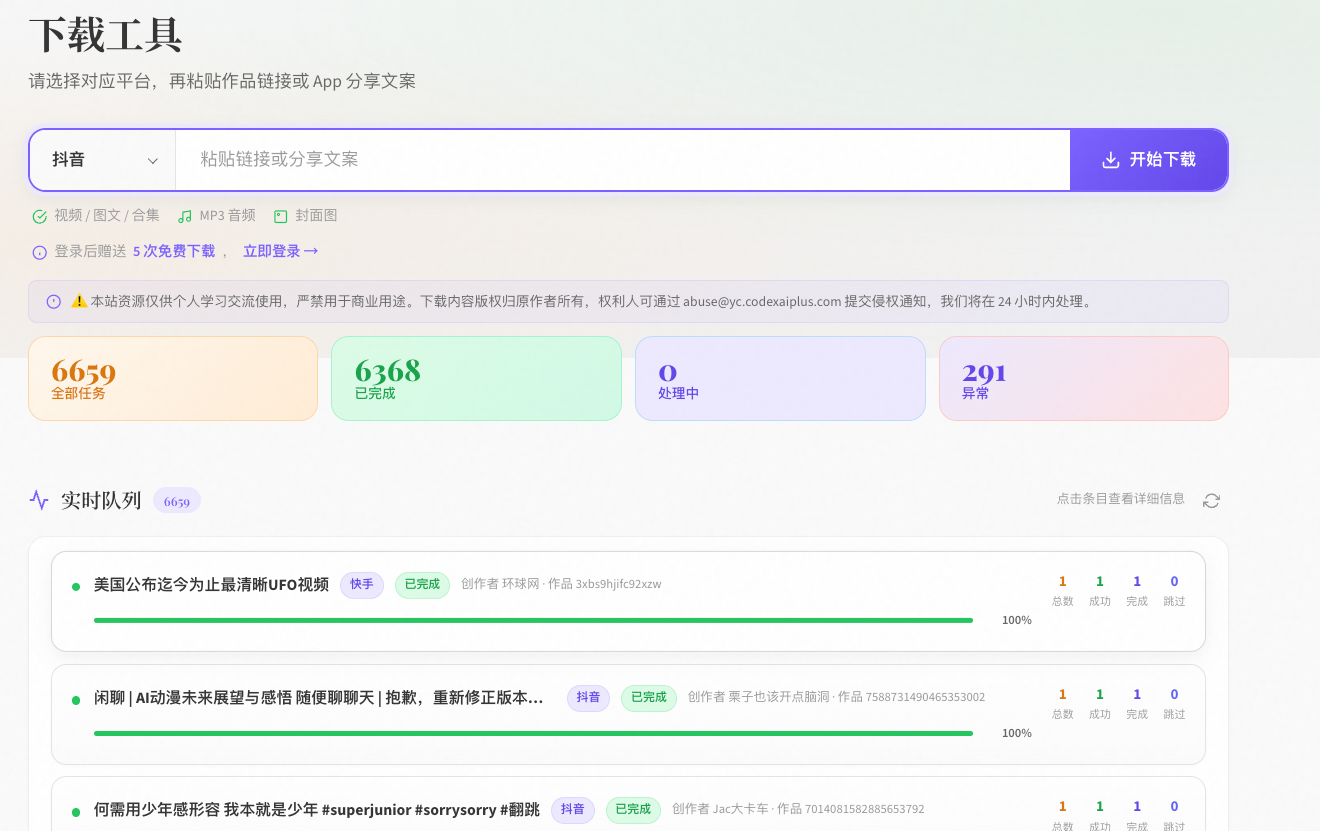The image size is (1320, 831).
Task: Open the 抖音 platform dropdown
Action: [x=103, y=160]
